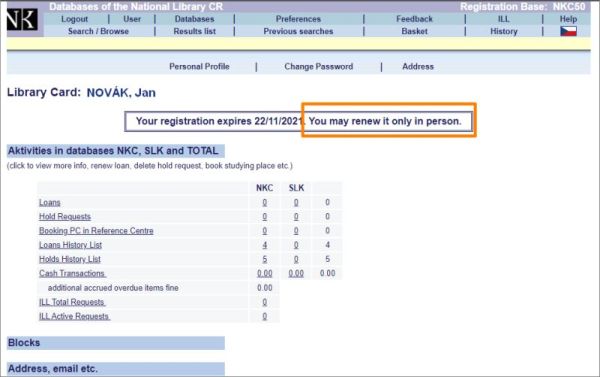
Task: Open the ILL menu item
Action: [x=504, y=19]
